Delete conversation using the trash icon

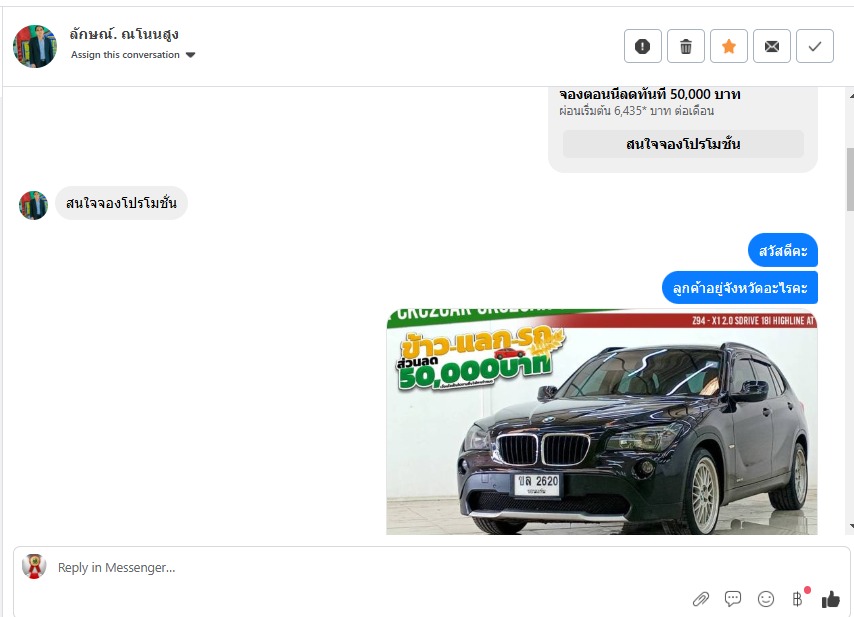tap(686, 46)
